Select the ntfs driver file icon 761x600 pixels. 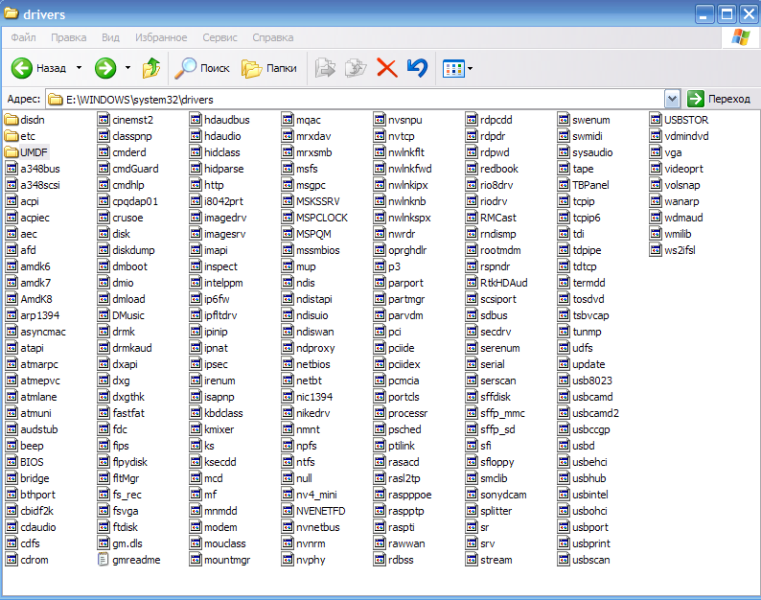[287, 462]
